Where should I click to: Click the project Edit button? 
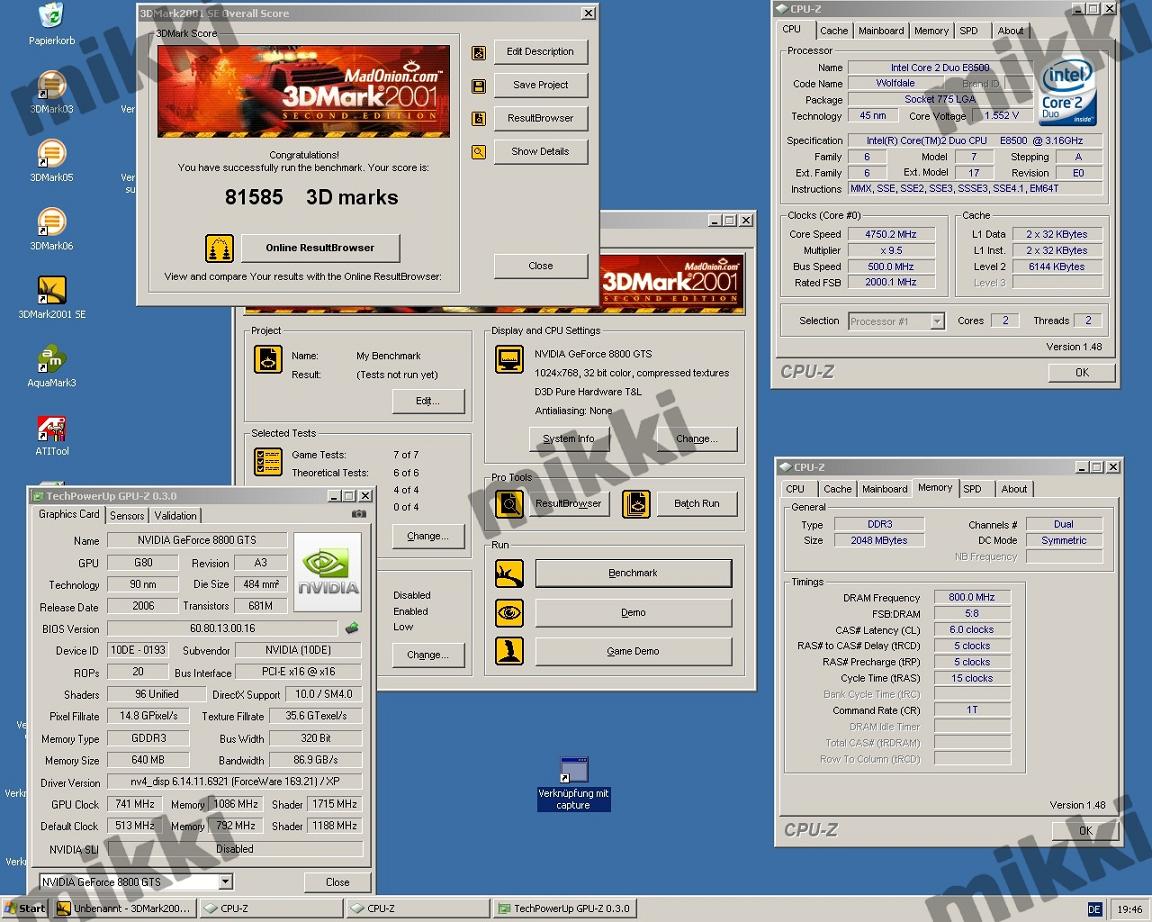coord(428,401)
